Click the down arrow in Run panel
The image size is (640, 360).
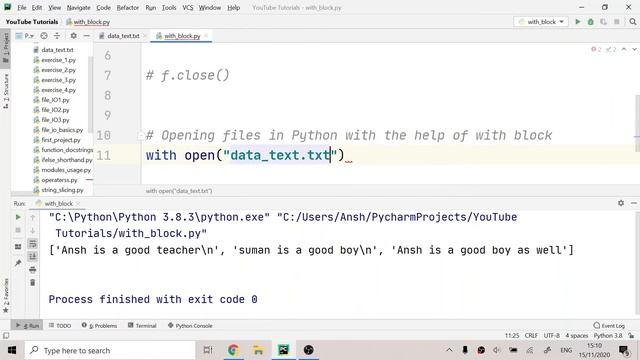33,230
